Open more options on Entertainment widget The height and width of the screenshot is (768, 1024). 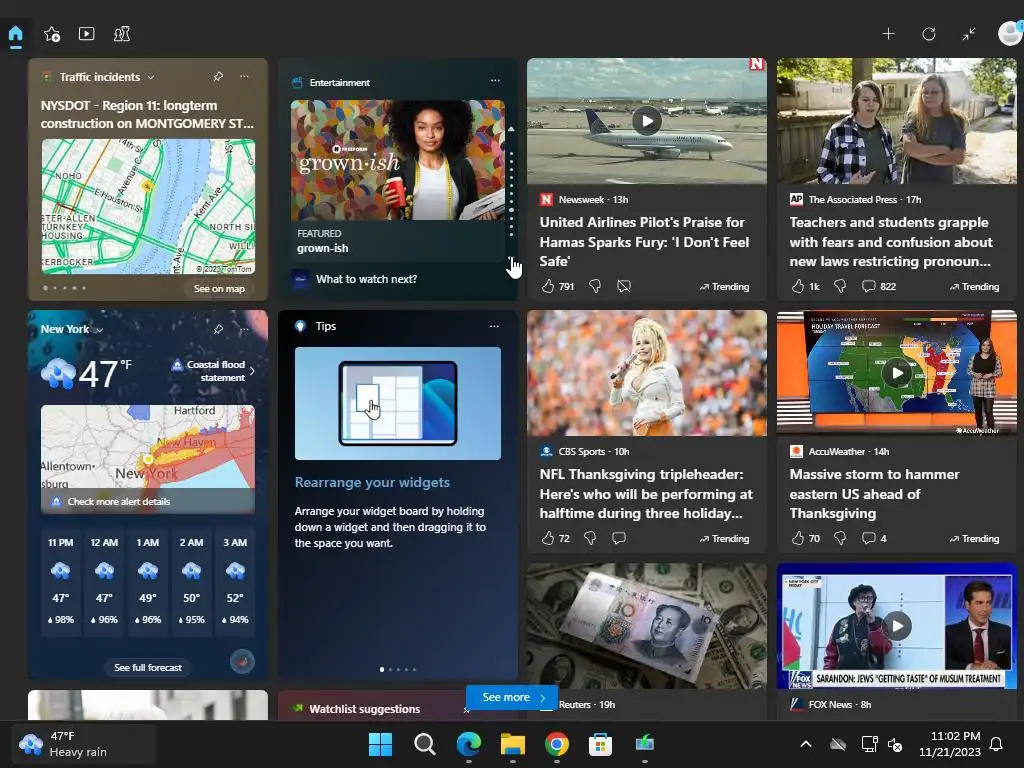click(x=495, y=80)
